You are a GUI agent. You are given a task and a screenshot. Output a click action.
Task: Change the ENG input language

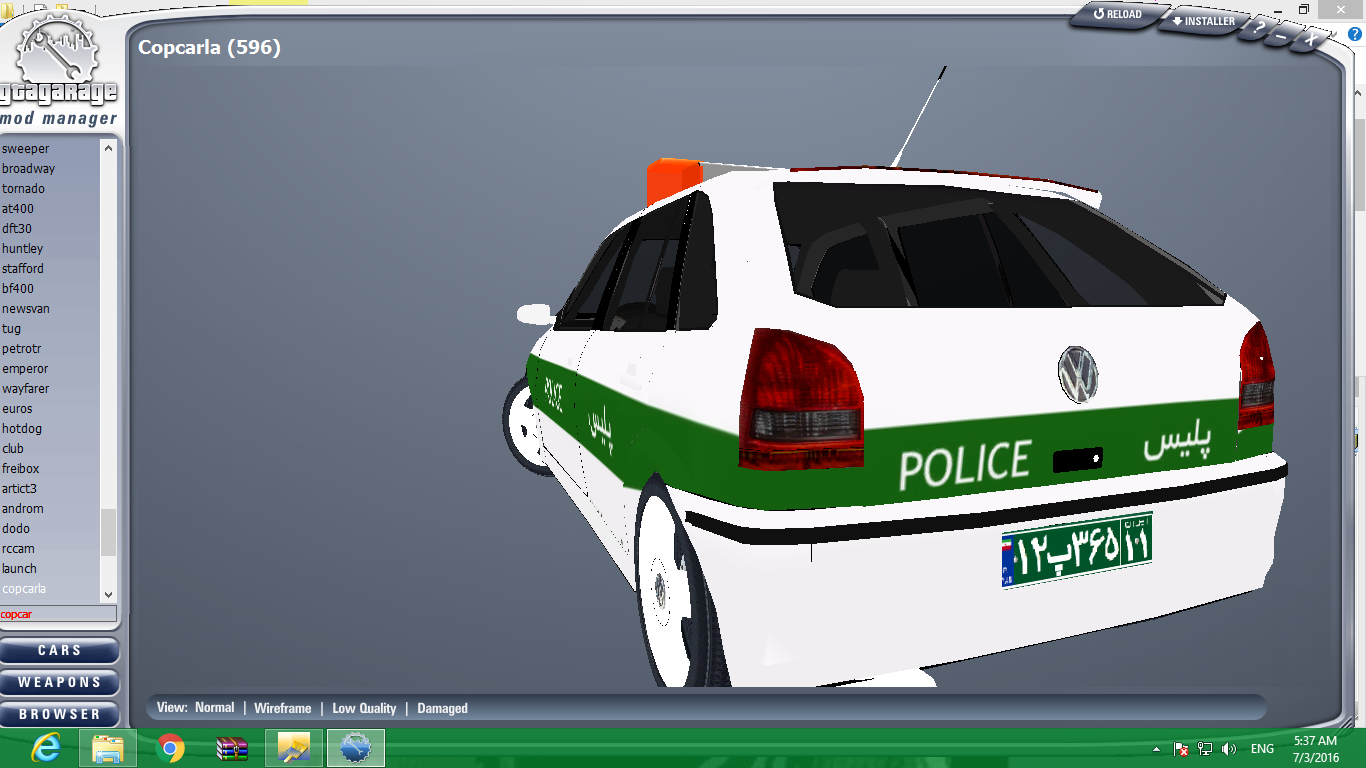coord(1262,749)
